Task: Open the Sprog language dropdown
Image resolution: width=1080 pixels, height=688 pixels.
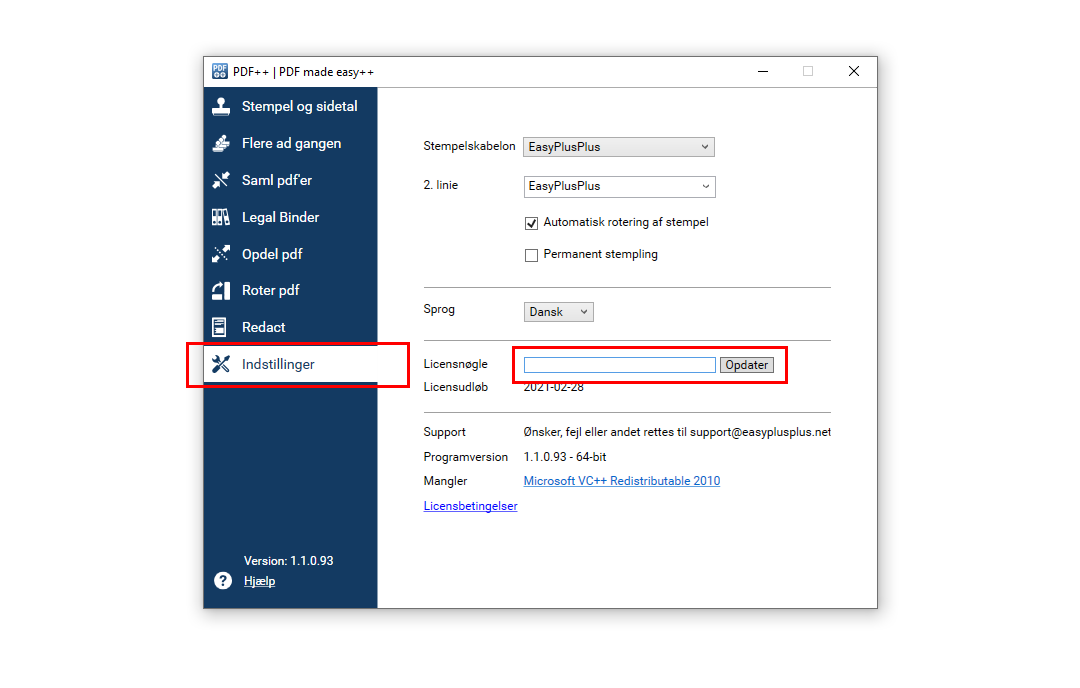Action: [559, 312]
